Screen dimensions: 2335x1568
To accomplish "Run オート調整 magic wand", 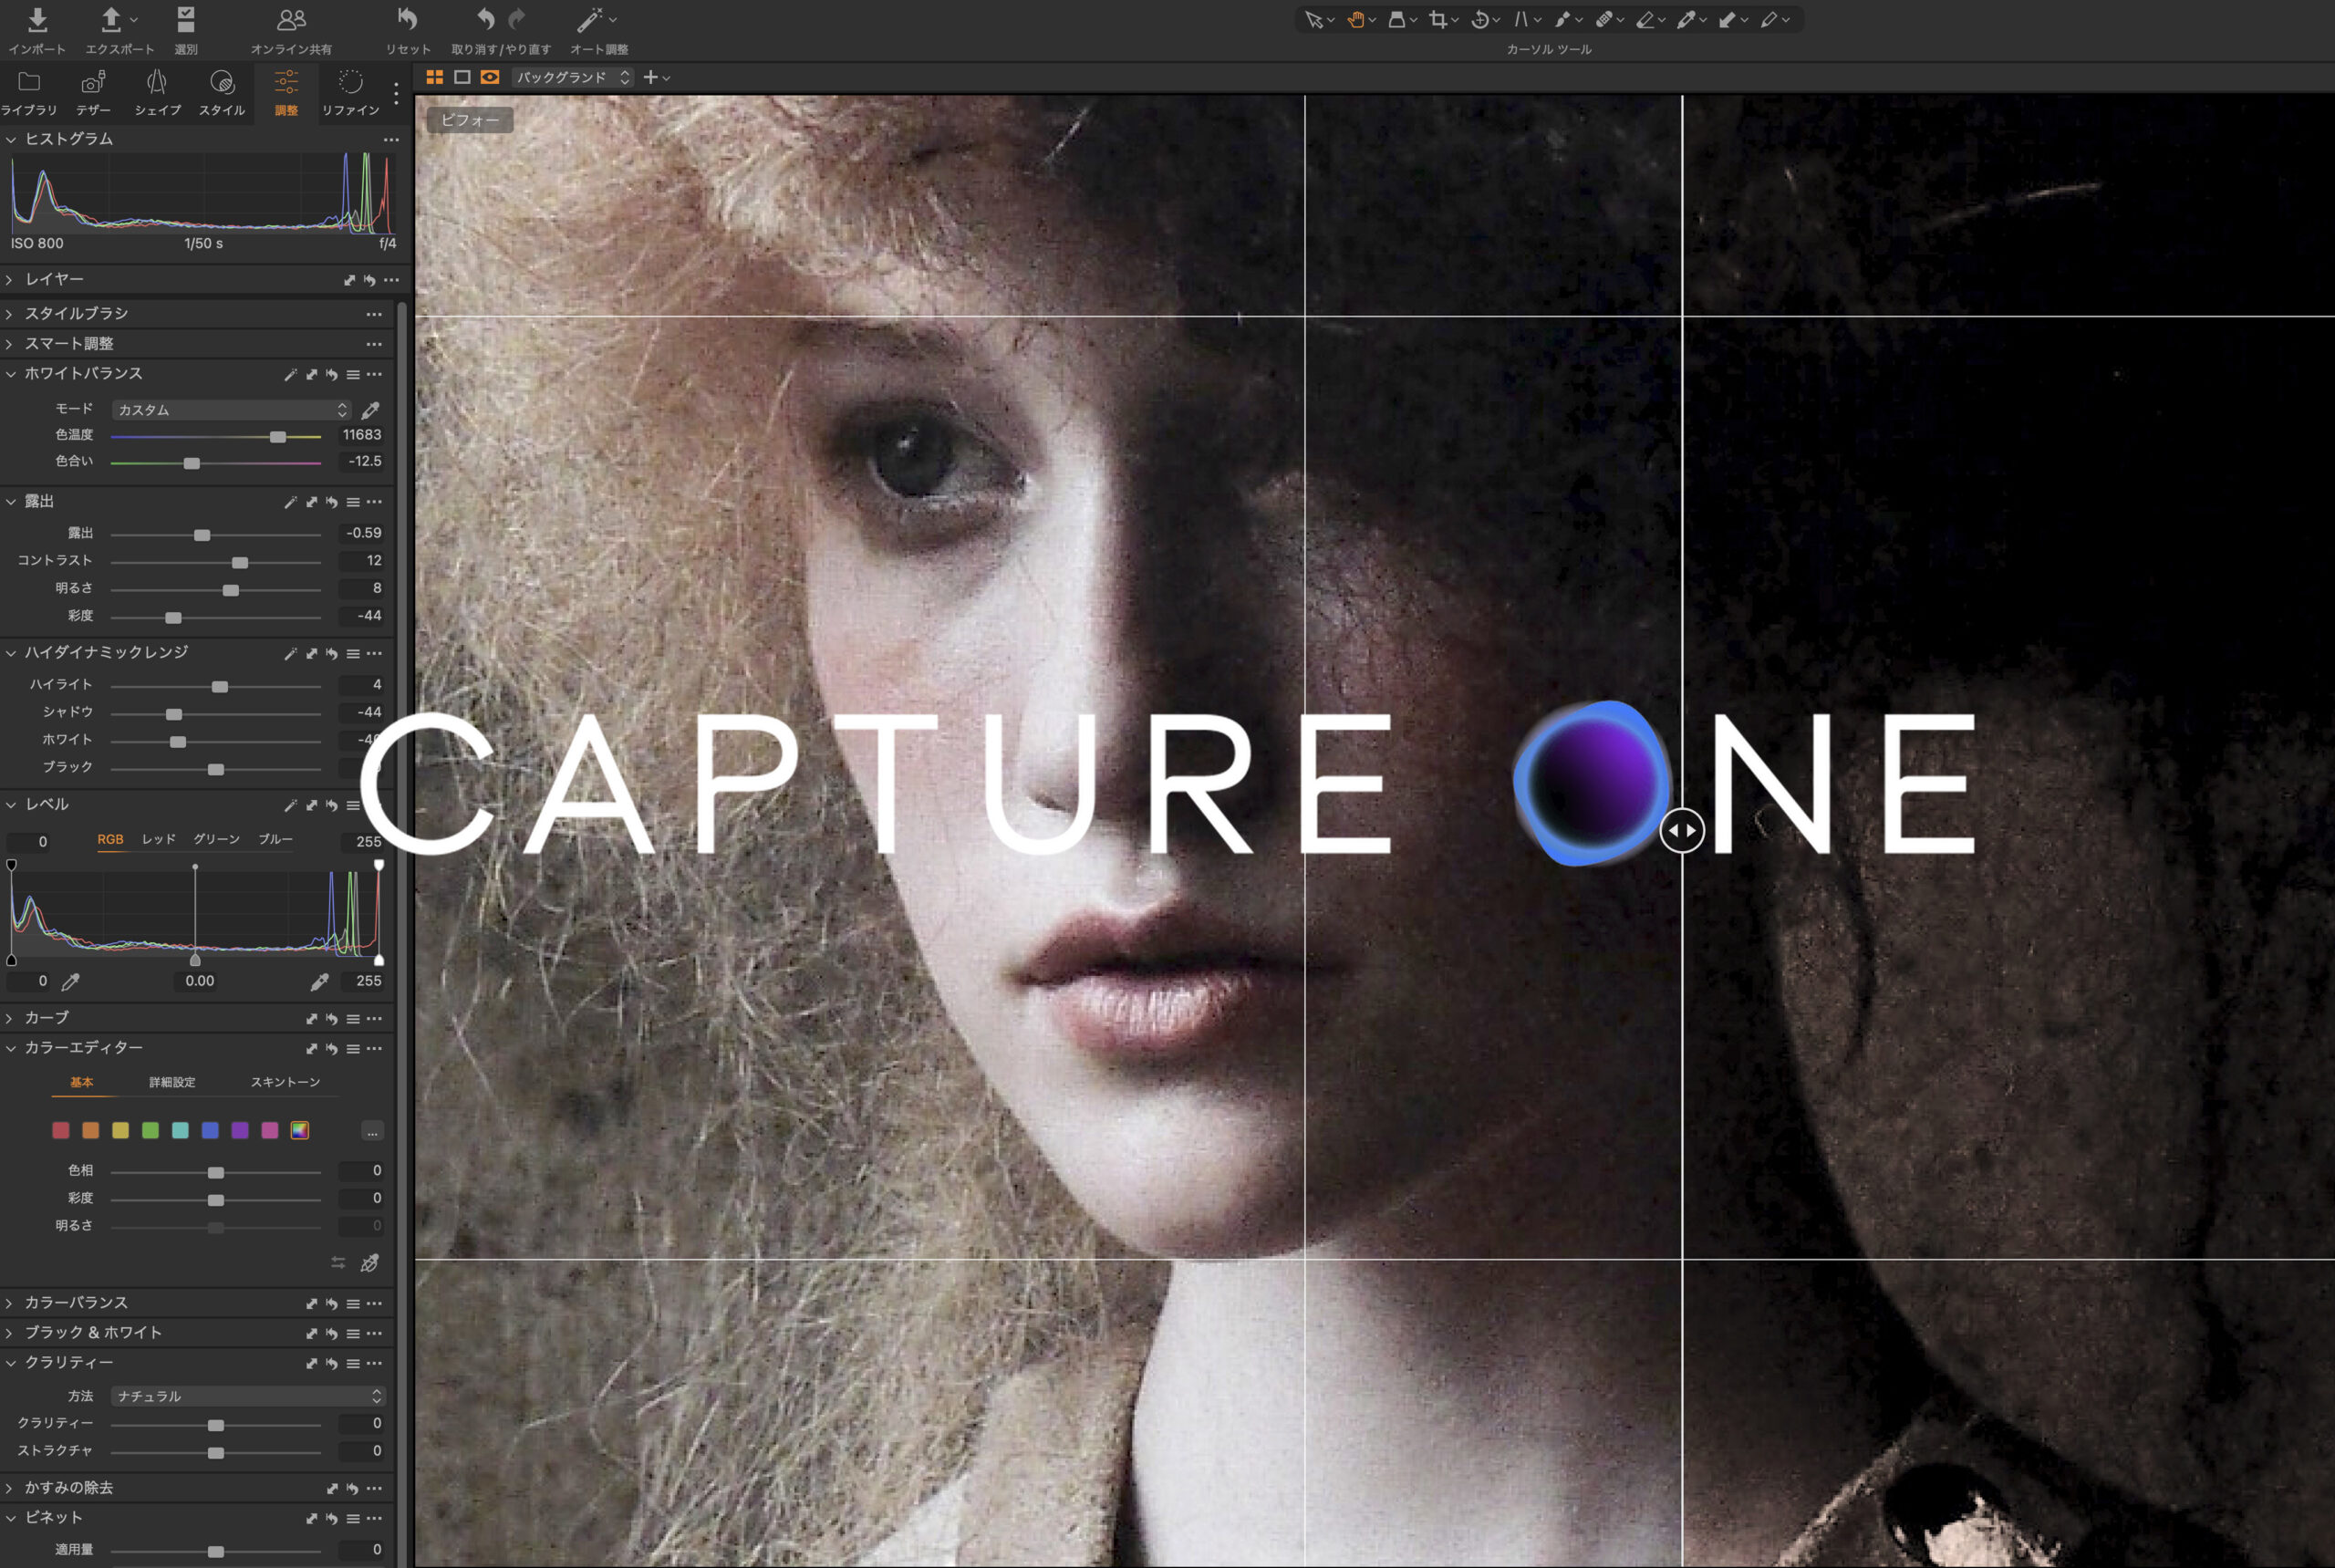I will [590, 20].
